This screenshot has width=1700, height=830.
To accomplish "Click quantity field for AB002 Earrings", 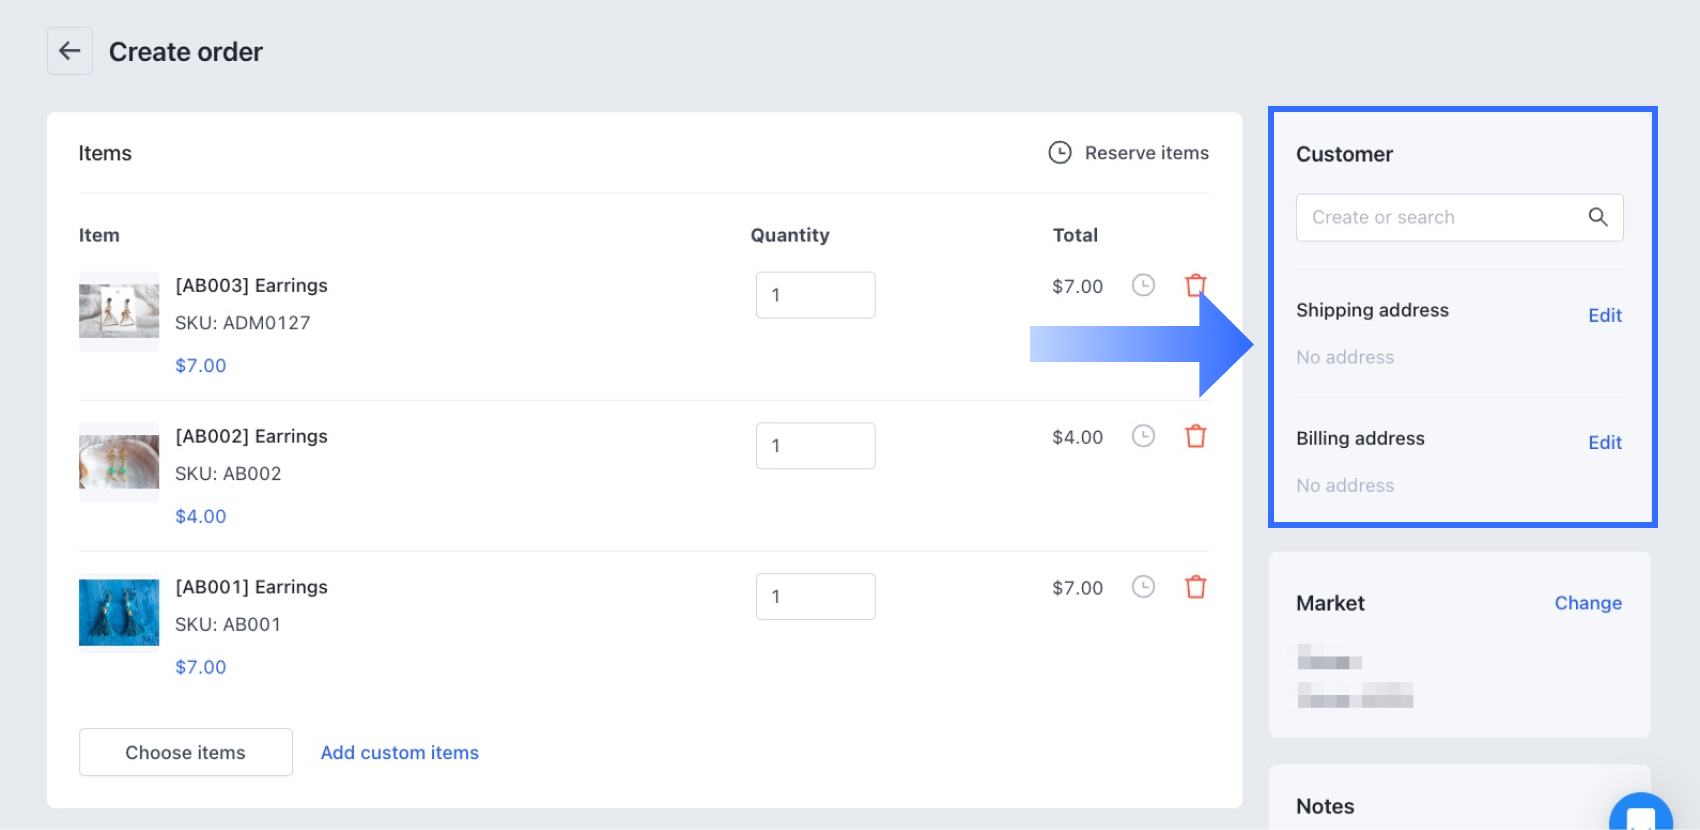I will 815,446.
